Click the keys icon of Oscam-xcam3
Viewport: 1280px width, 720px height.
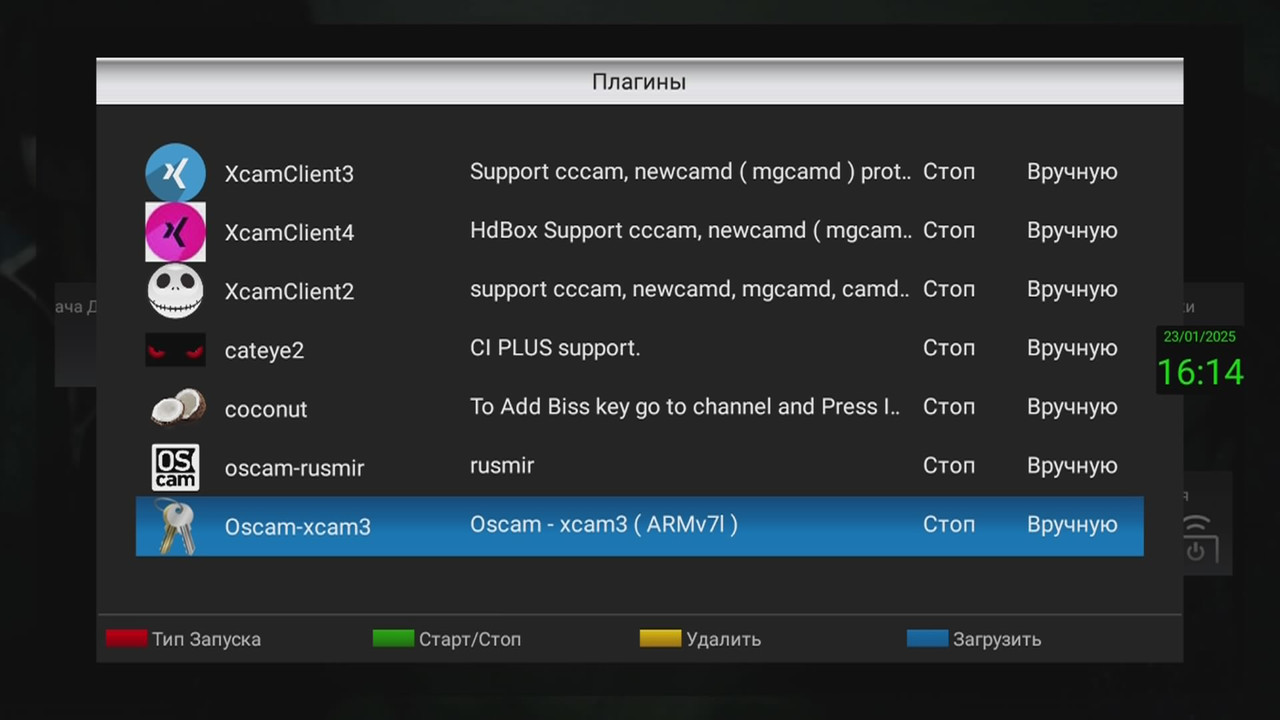(175, 526)
